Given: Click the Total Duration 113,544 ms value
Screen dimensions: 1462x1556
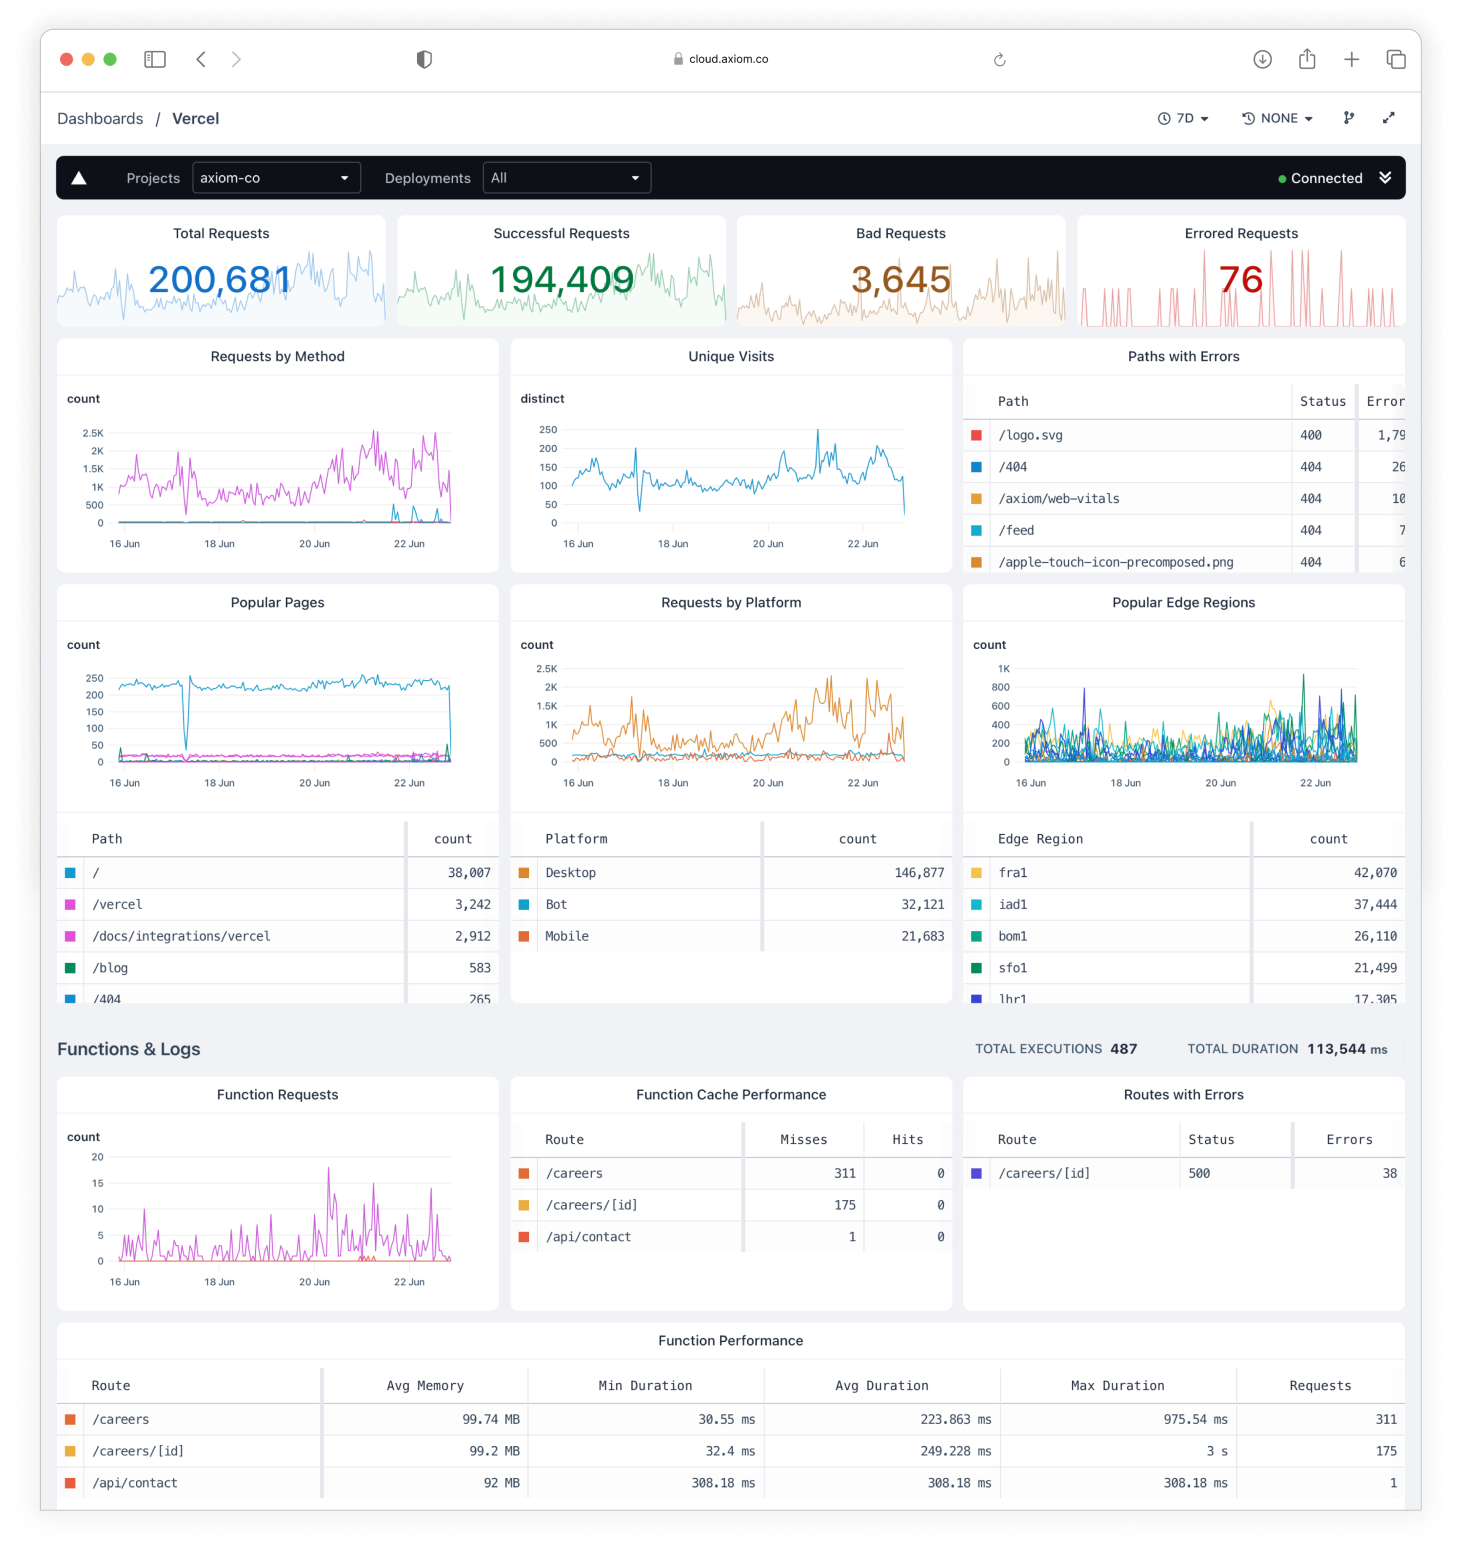Looking at the screenshot, I should pyautogui.click(x=1347, y=1049).
